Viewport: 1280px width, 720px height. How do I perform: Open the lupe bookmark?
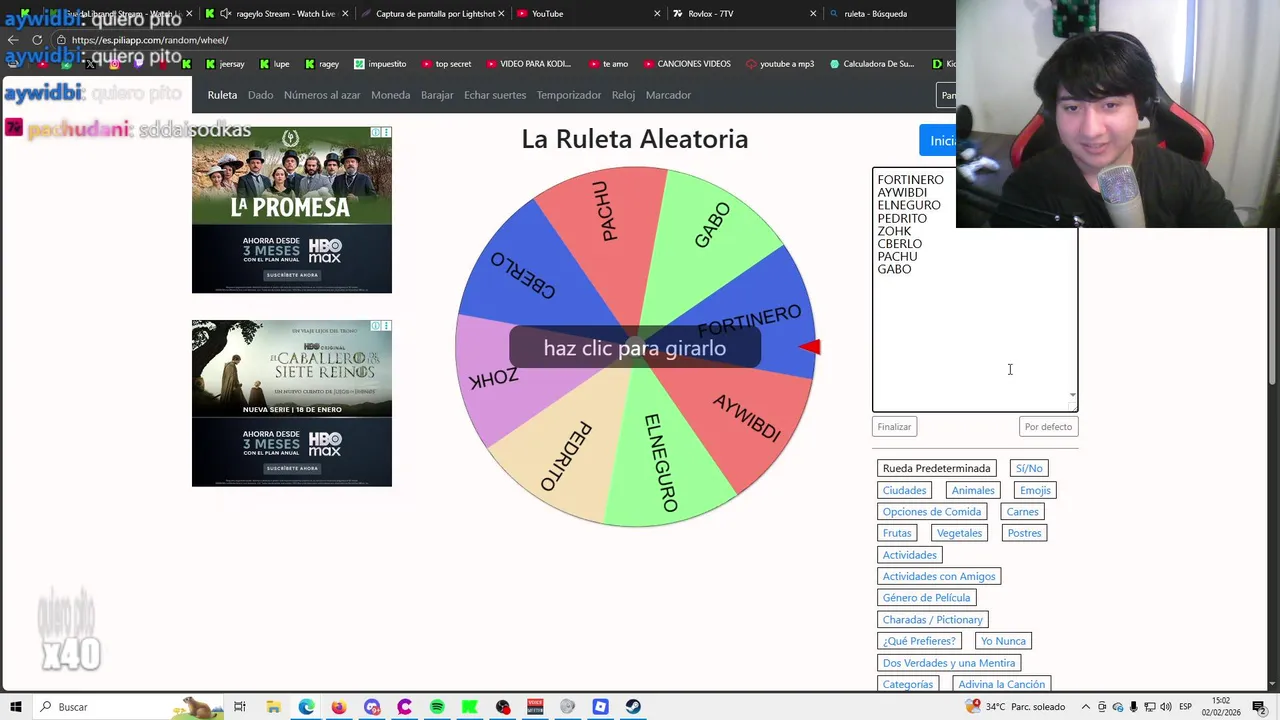[x=274, y=64]
